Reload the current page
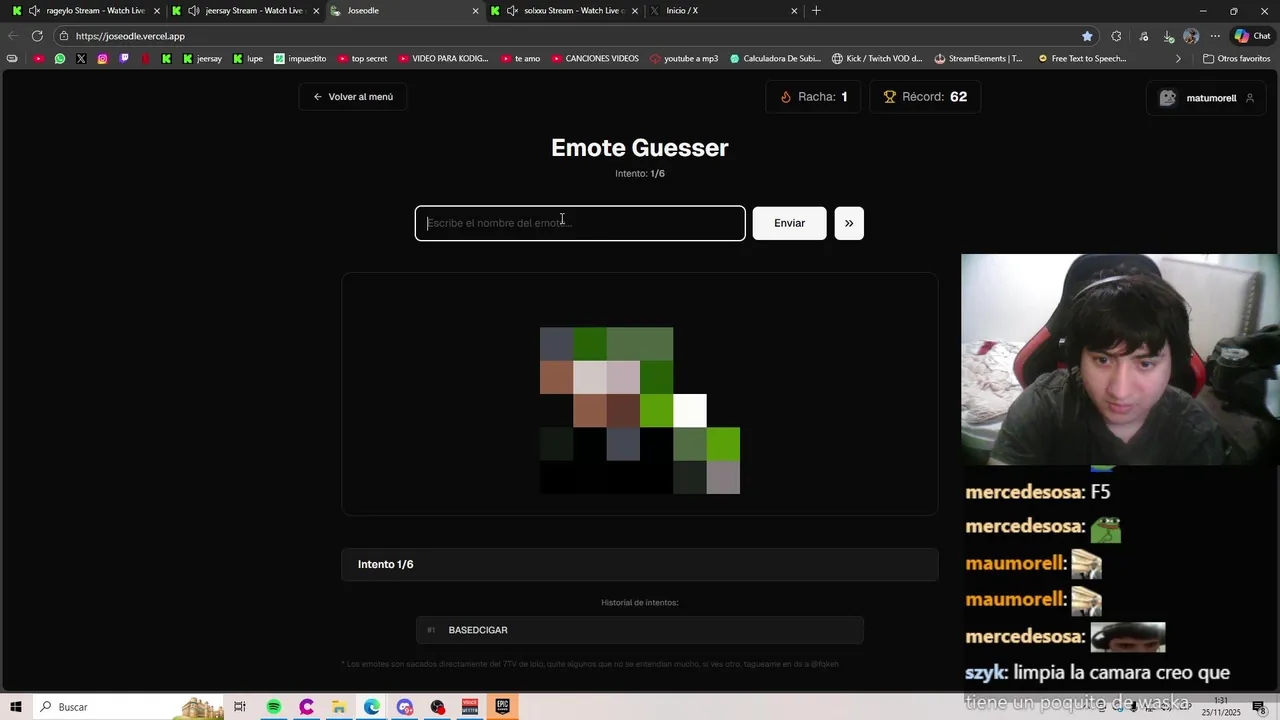1280x720 pixels. coord(37,36)
